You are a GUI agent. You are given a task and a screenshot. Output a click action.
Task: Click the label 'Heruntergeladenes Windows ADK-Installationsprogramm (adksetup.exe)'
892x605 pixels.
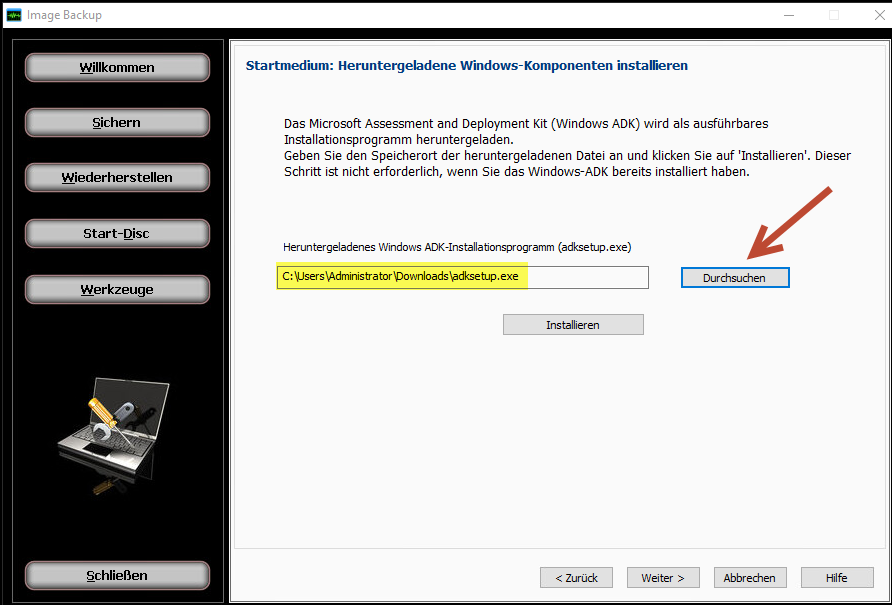(x=457, y=247)
